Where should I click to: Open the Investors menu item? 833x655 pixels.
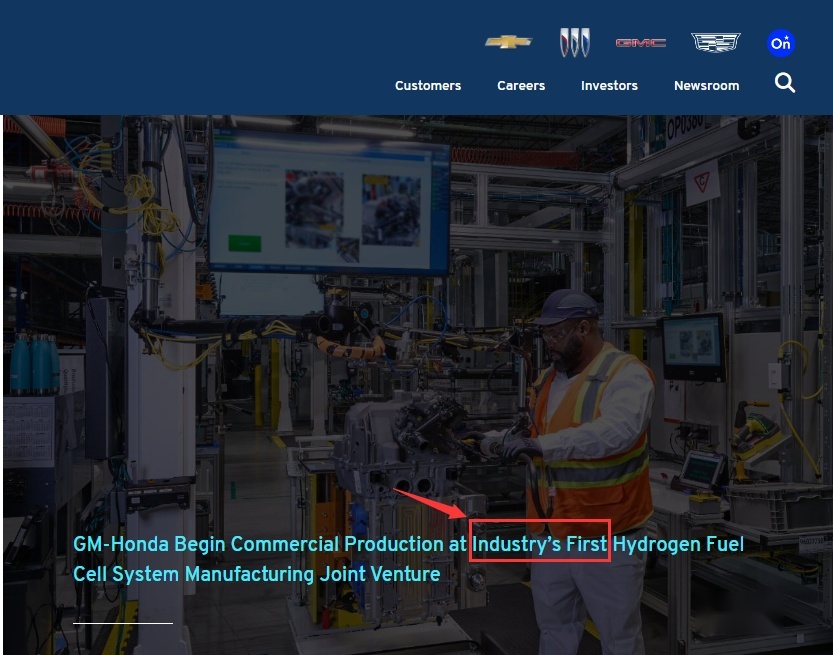coord(609,86)
